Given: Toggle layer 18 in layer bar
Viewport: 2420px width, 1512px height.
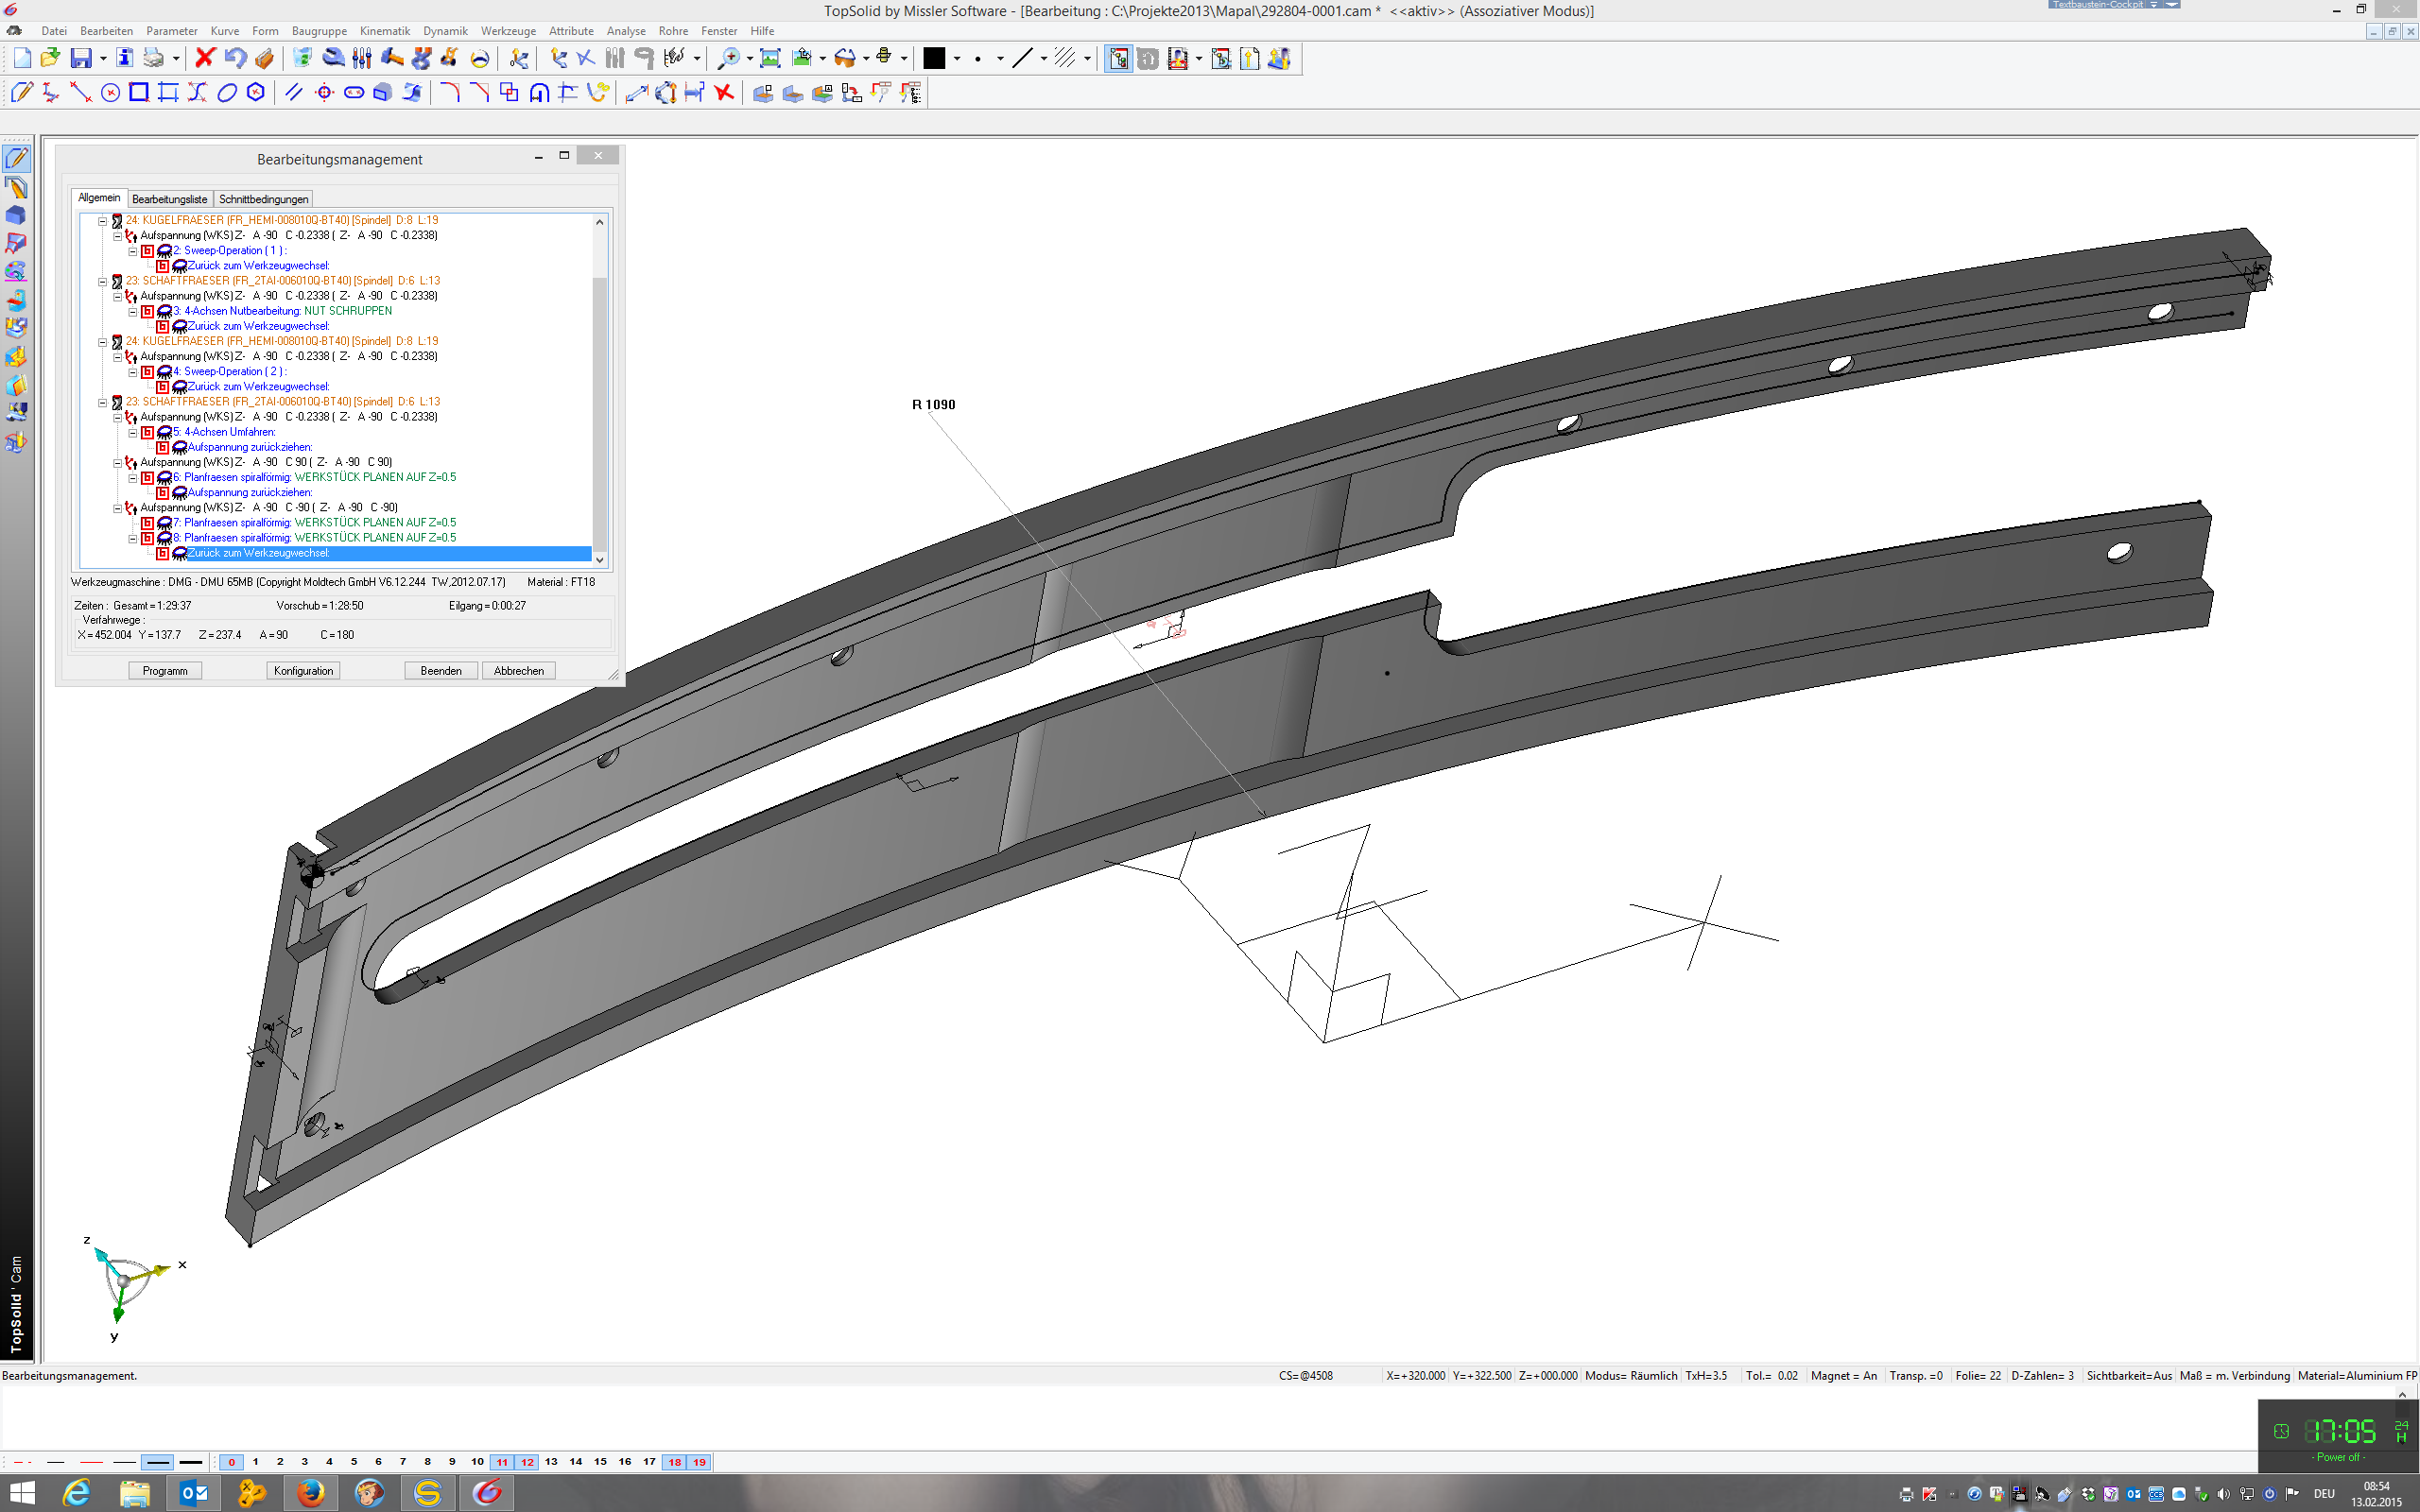Looking at the screenshot, I should pos(675,1462).
